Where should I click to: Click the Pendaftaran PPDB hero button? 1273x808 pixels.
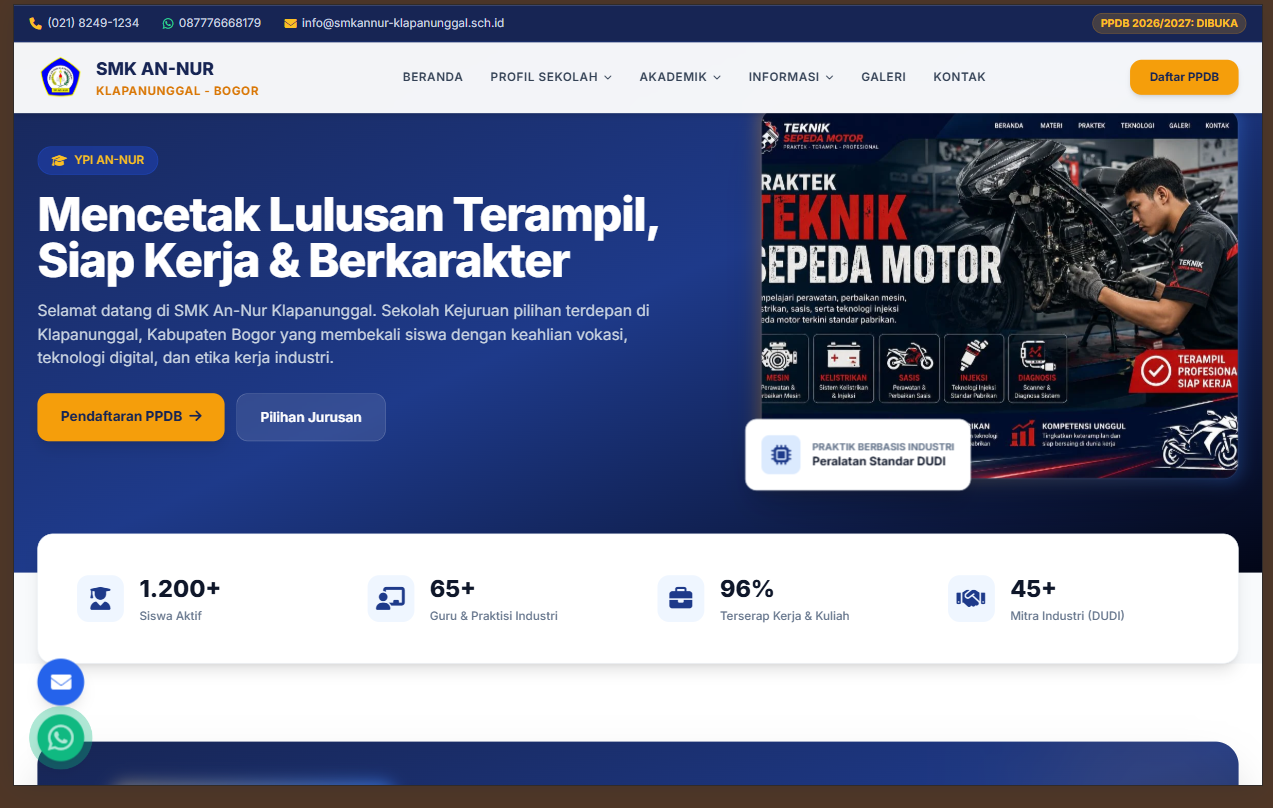pos(131,417)
